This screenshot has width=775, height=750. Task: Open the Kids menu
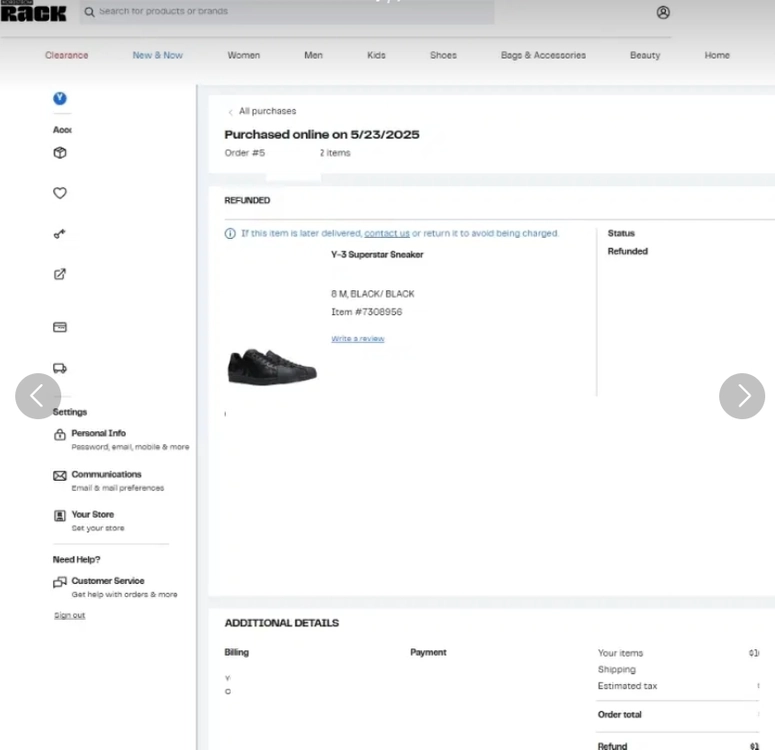pyautogui.click(x=376, y=55)
